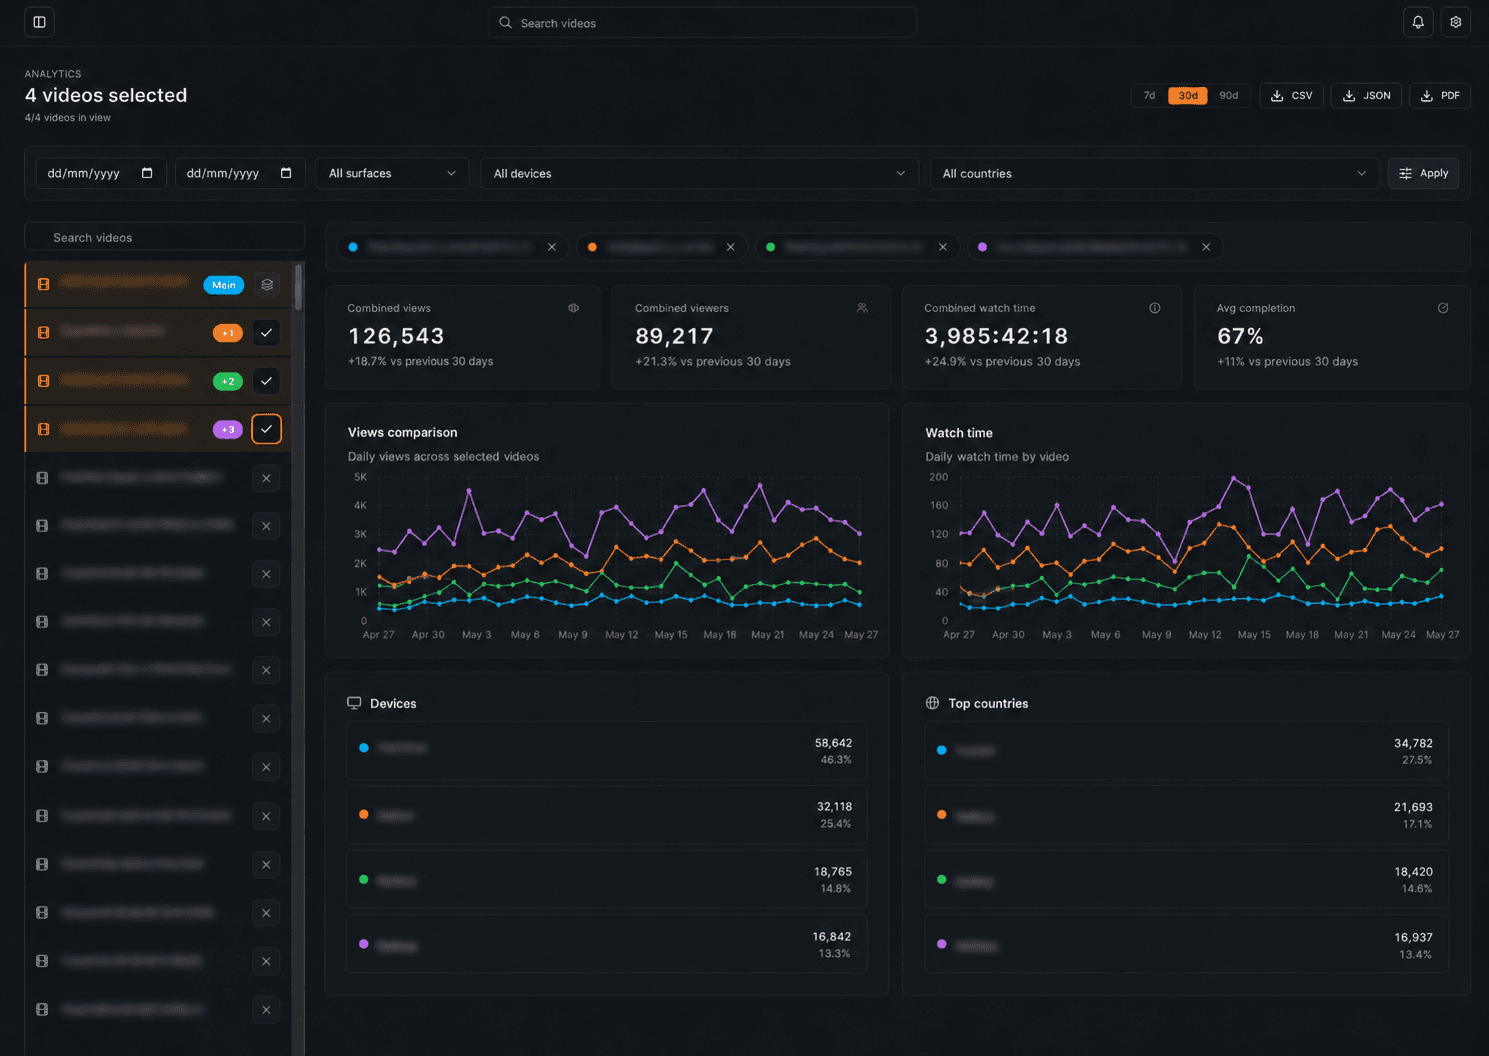Select the 126,543 combined views value
Image resolution: width=1489 pixels, height=1056 pixels.
point(396,336)
